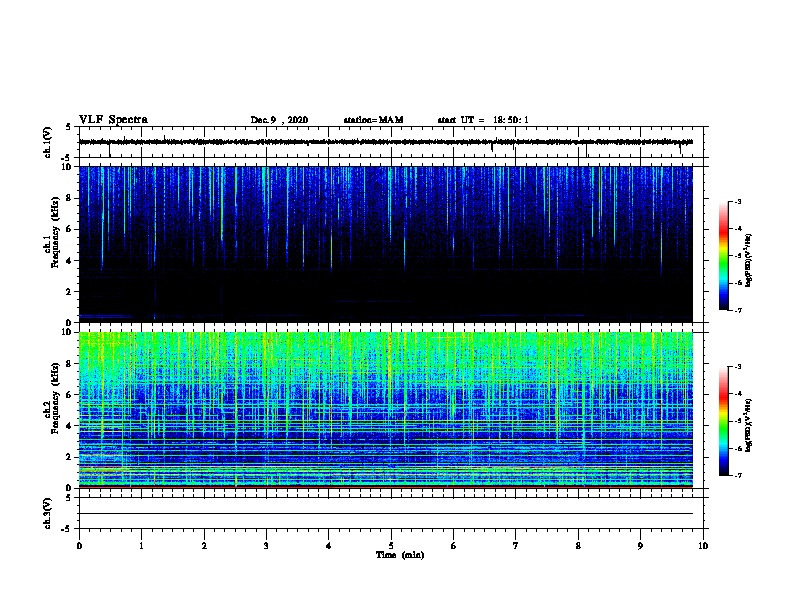Click tick label "5" on the Time axis

coord(391,546)
